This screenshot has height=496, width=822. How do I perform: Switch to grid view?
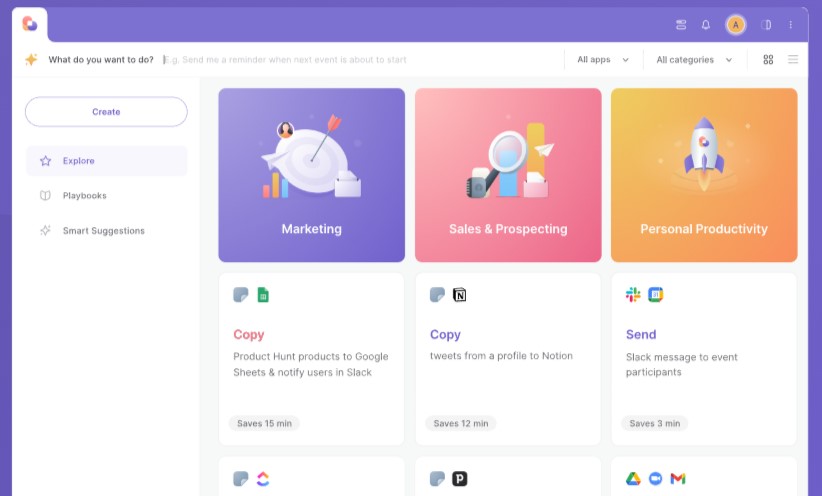point(768,60)
